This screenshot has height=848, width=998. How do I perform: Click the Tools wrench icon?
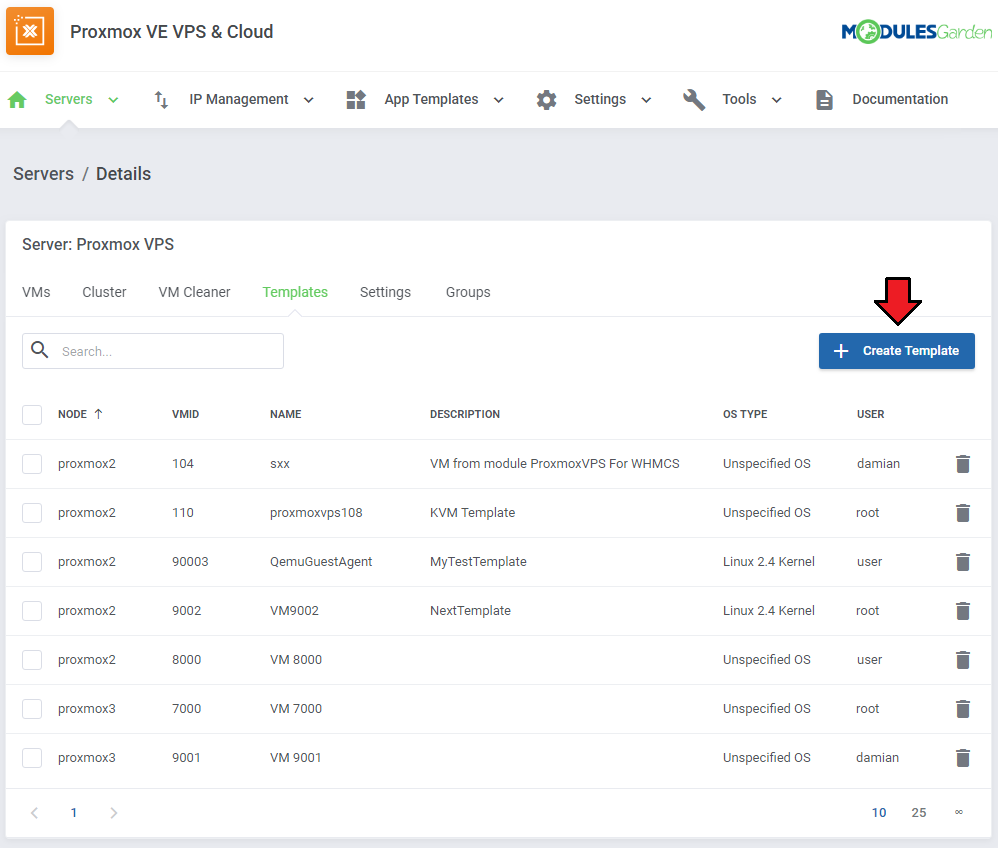(694, 99)
